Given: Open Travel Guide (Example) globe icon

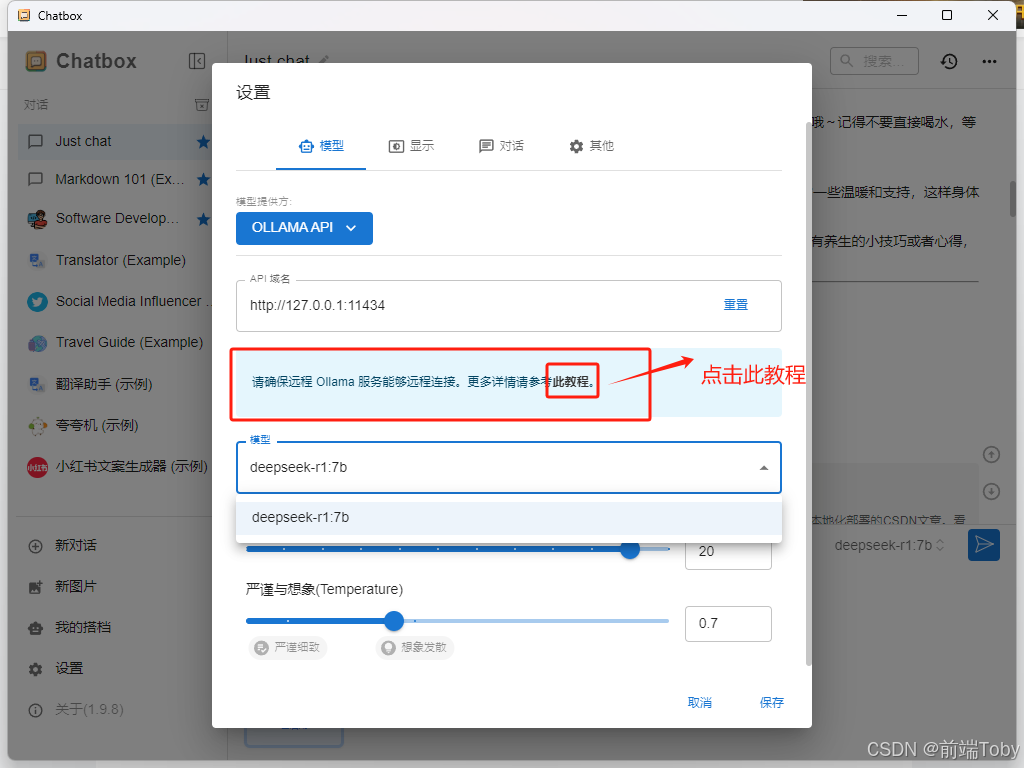Looking at the screenshot, I should coord(37,343).
